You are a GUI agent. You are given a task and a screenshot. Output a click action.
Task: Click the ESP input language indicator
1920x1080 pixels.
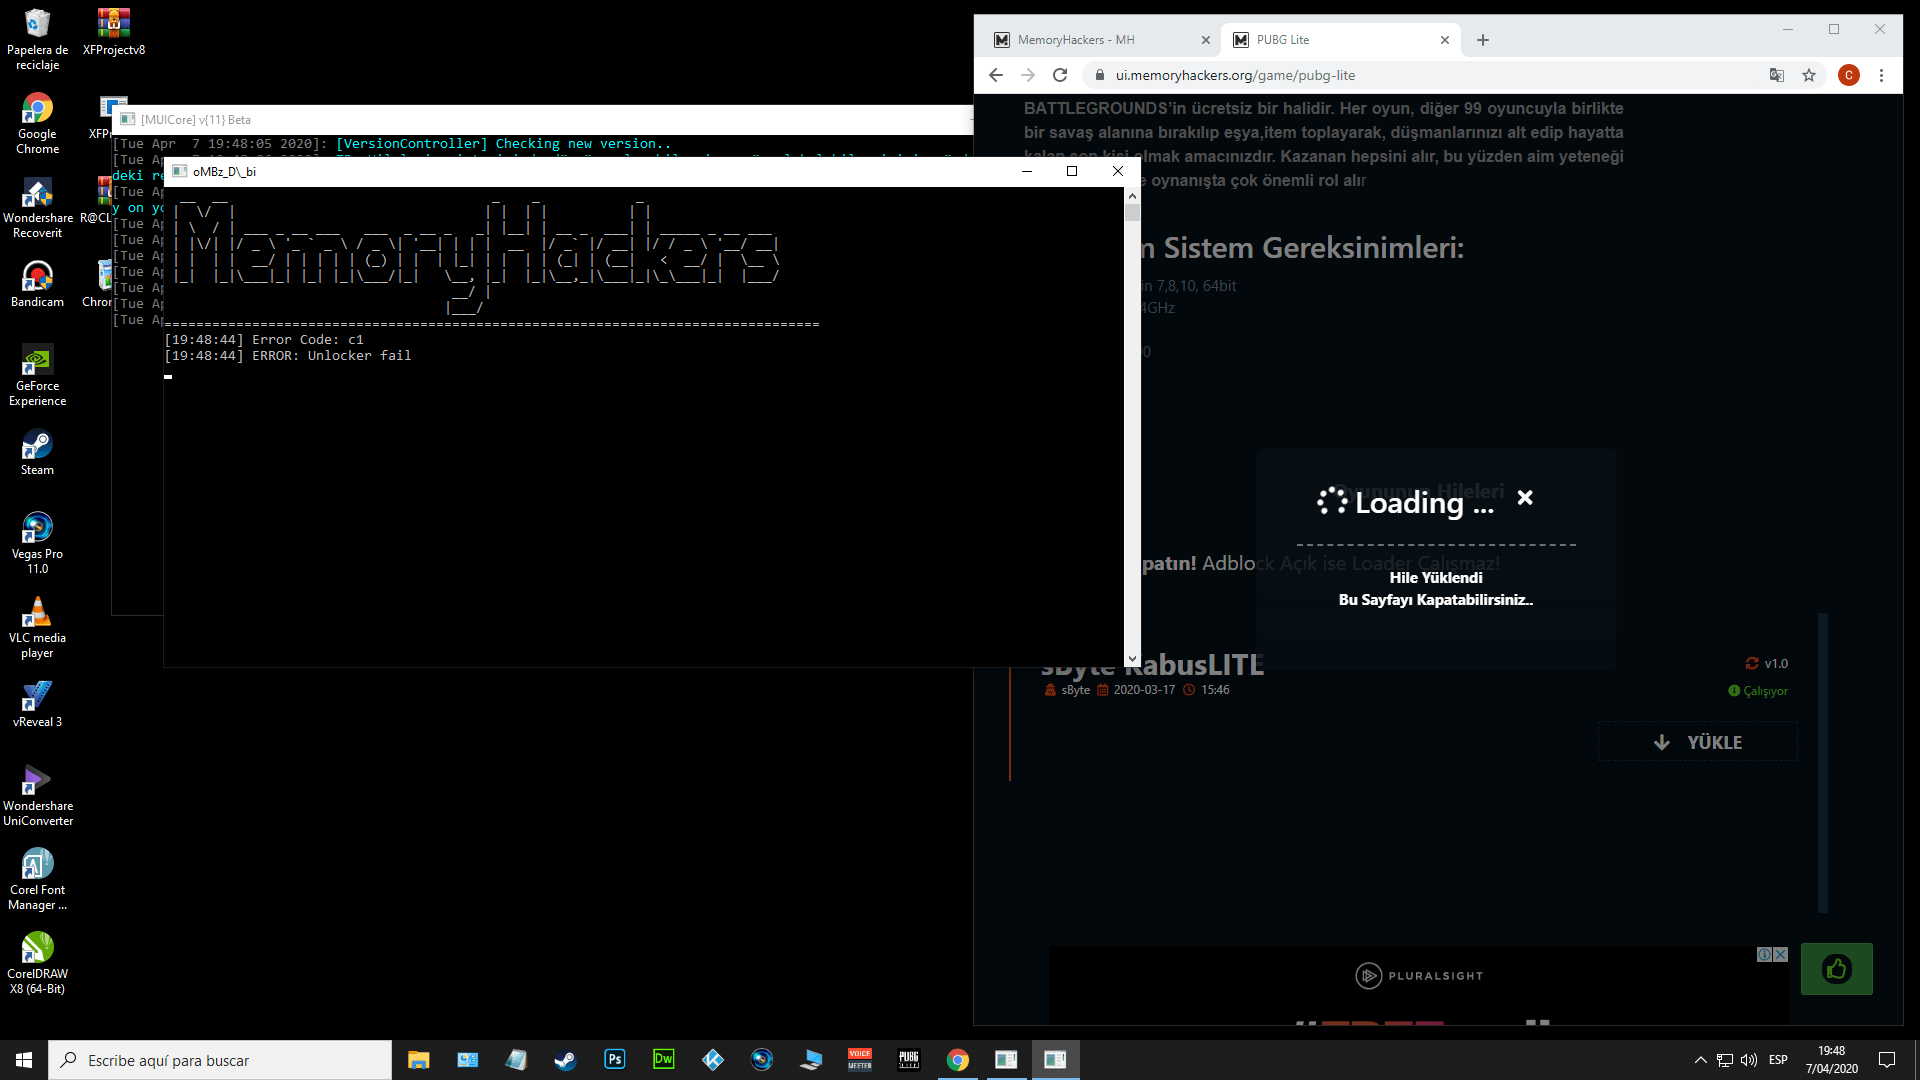click(x=1778, y=1060)
